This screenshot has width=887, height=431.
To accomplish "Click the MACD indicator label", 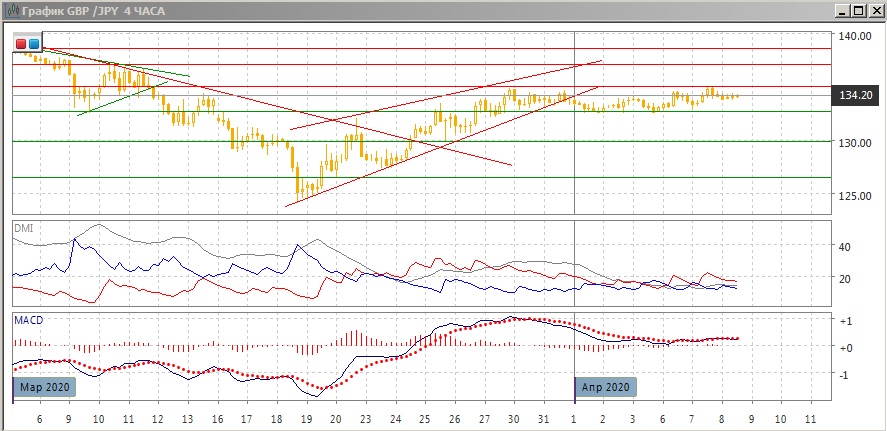I will (x=28, y=320).
